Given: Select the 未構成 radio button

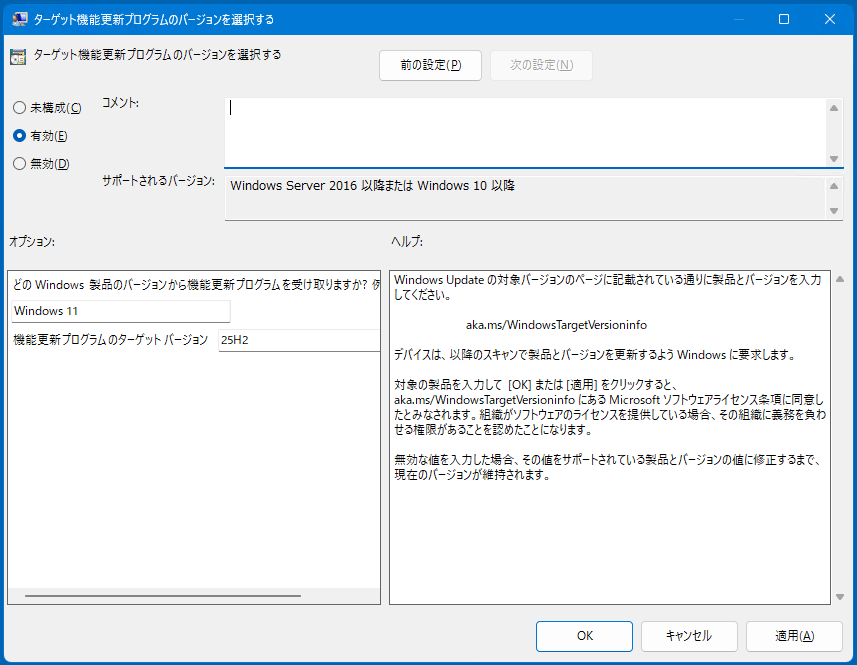Looking at the screenshot, I should [x=20, y=108].
